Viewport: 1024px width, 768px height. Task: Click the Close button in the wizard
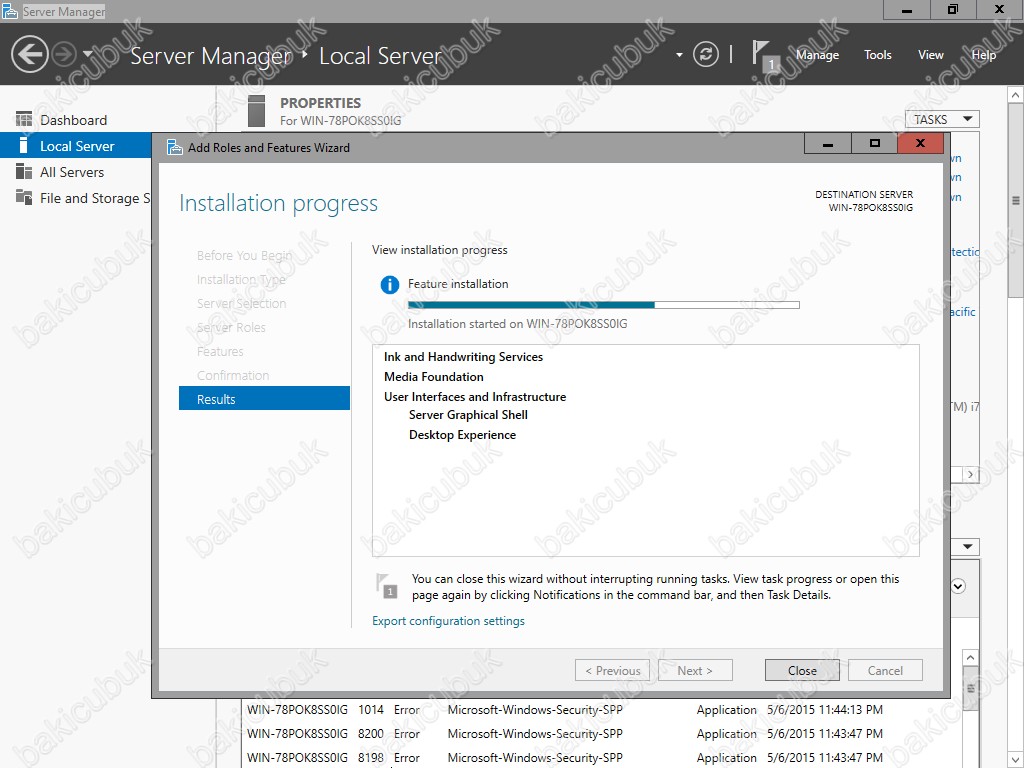point(802,671)
